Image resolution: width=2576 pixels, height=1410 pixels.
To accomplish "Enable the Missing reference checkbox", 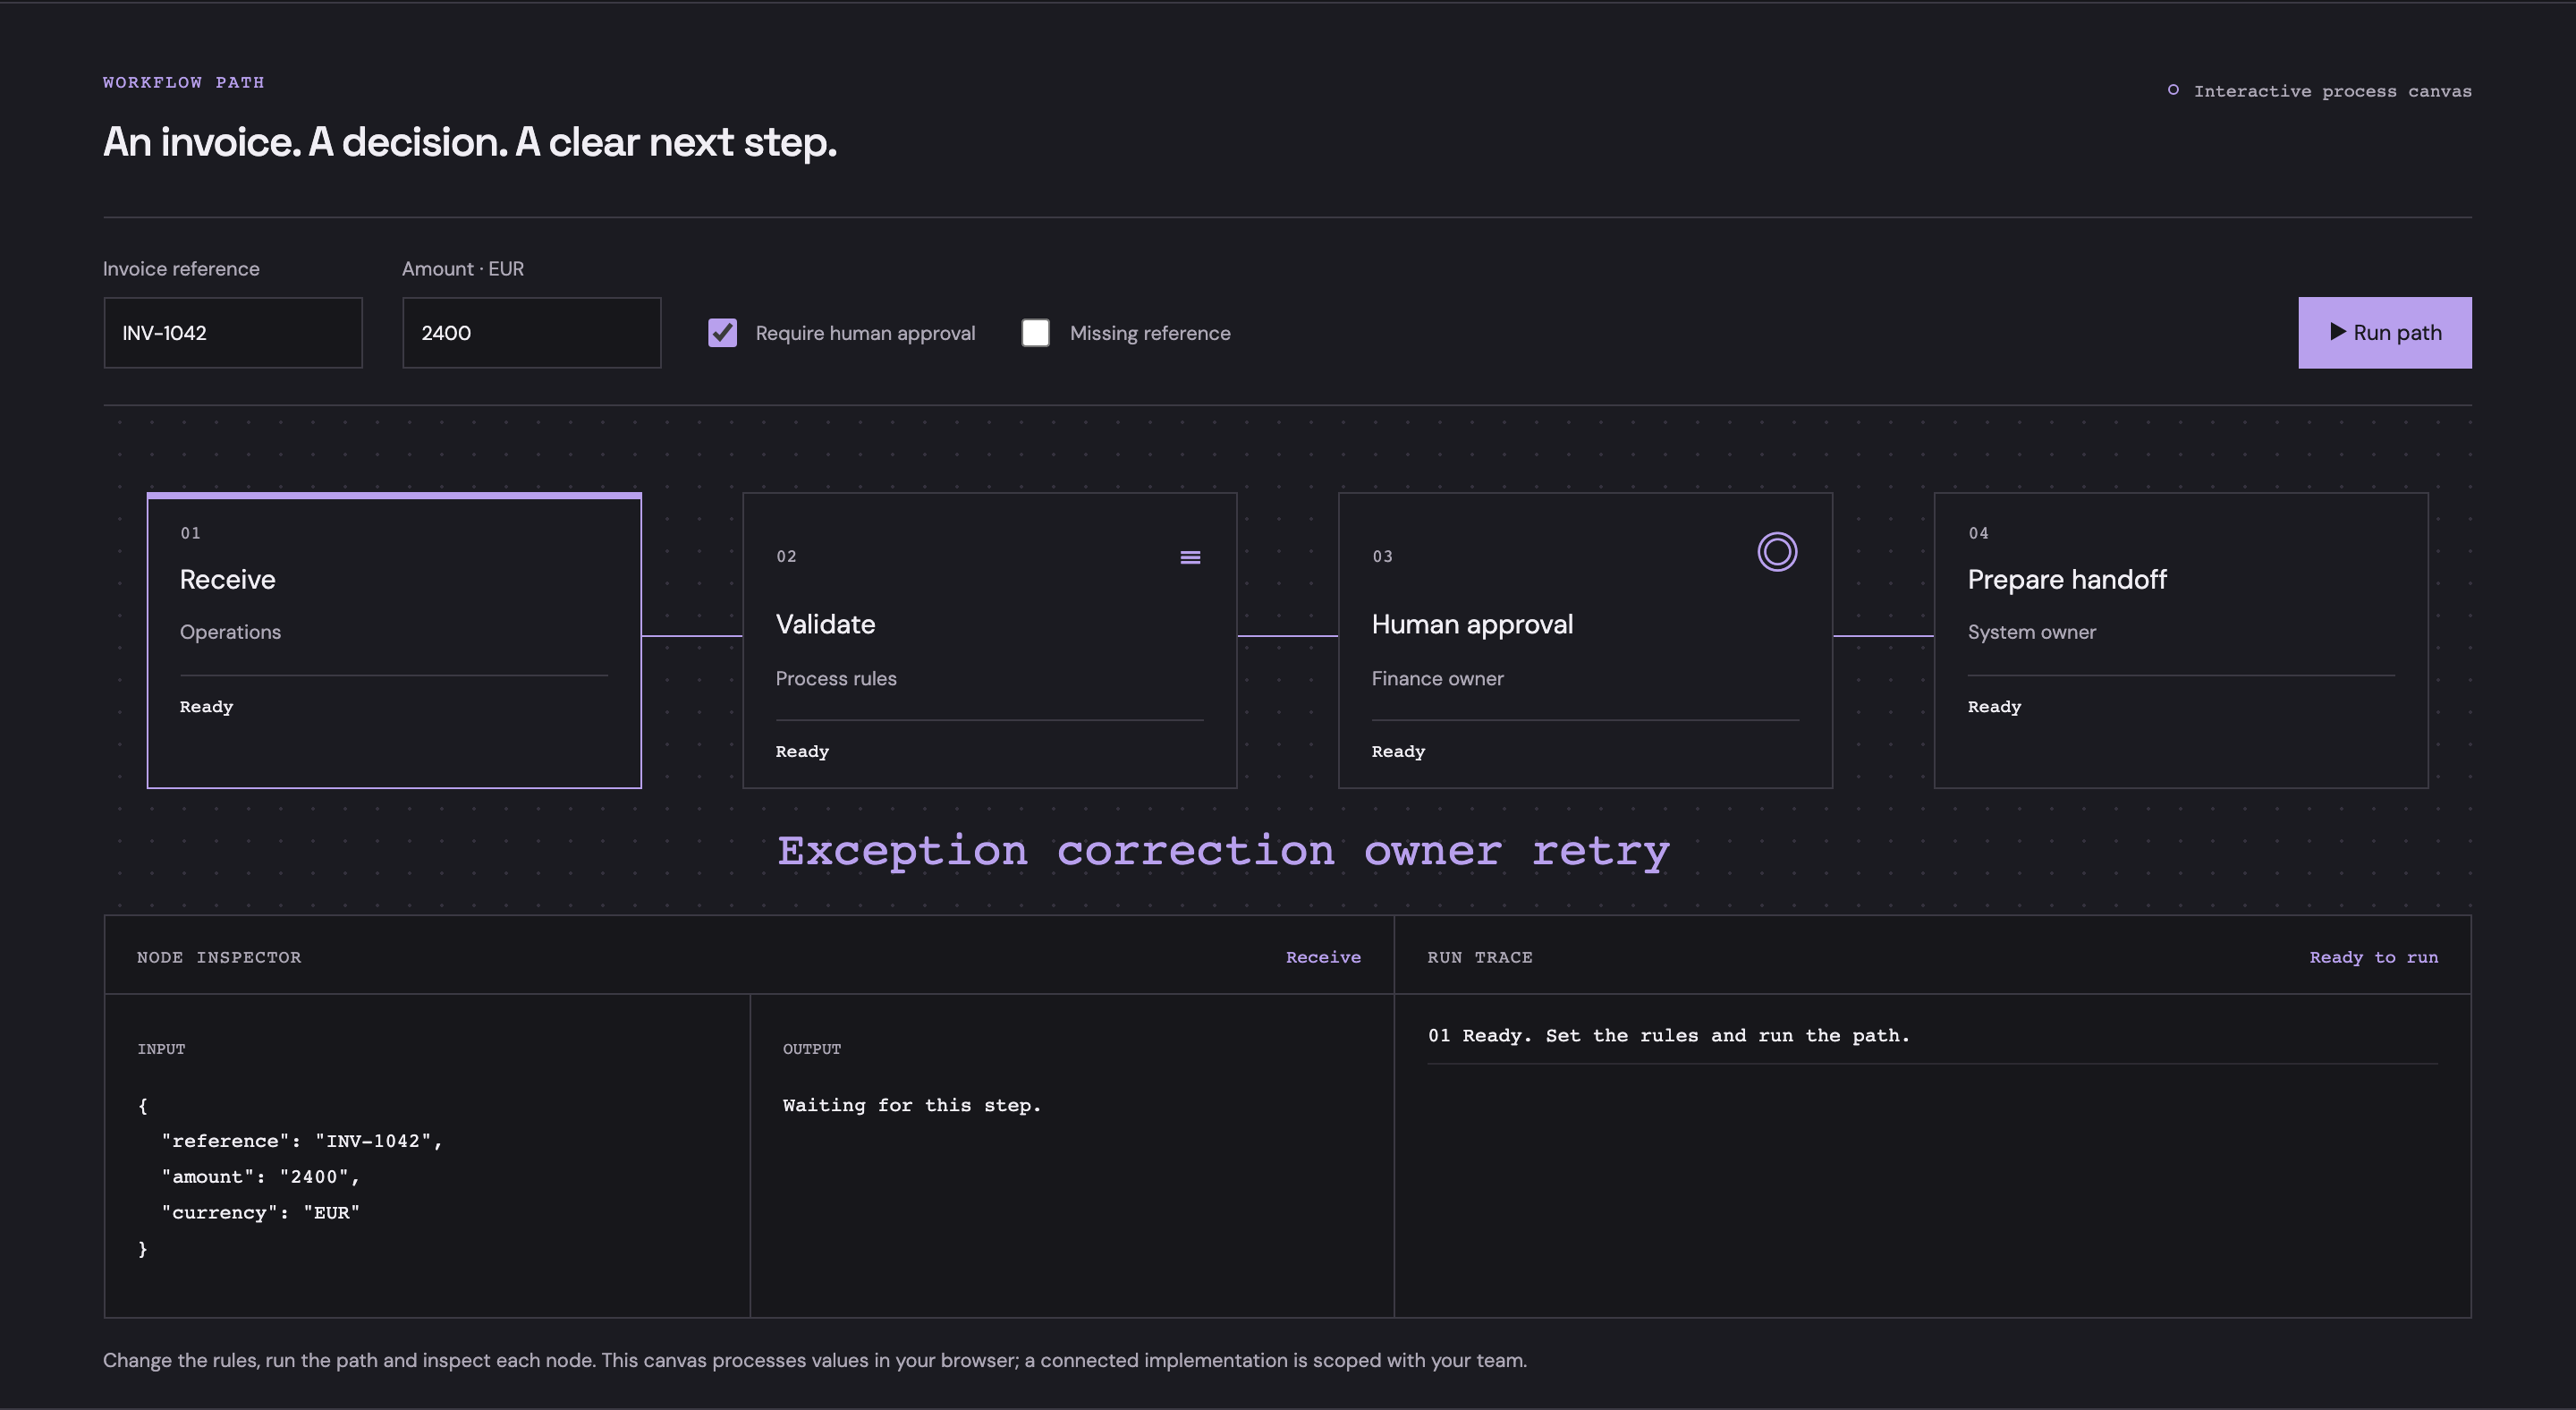I will click(x=1036, y=333).
